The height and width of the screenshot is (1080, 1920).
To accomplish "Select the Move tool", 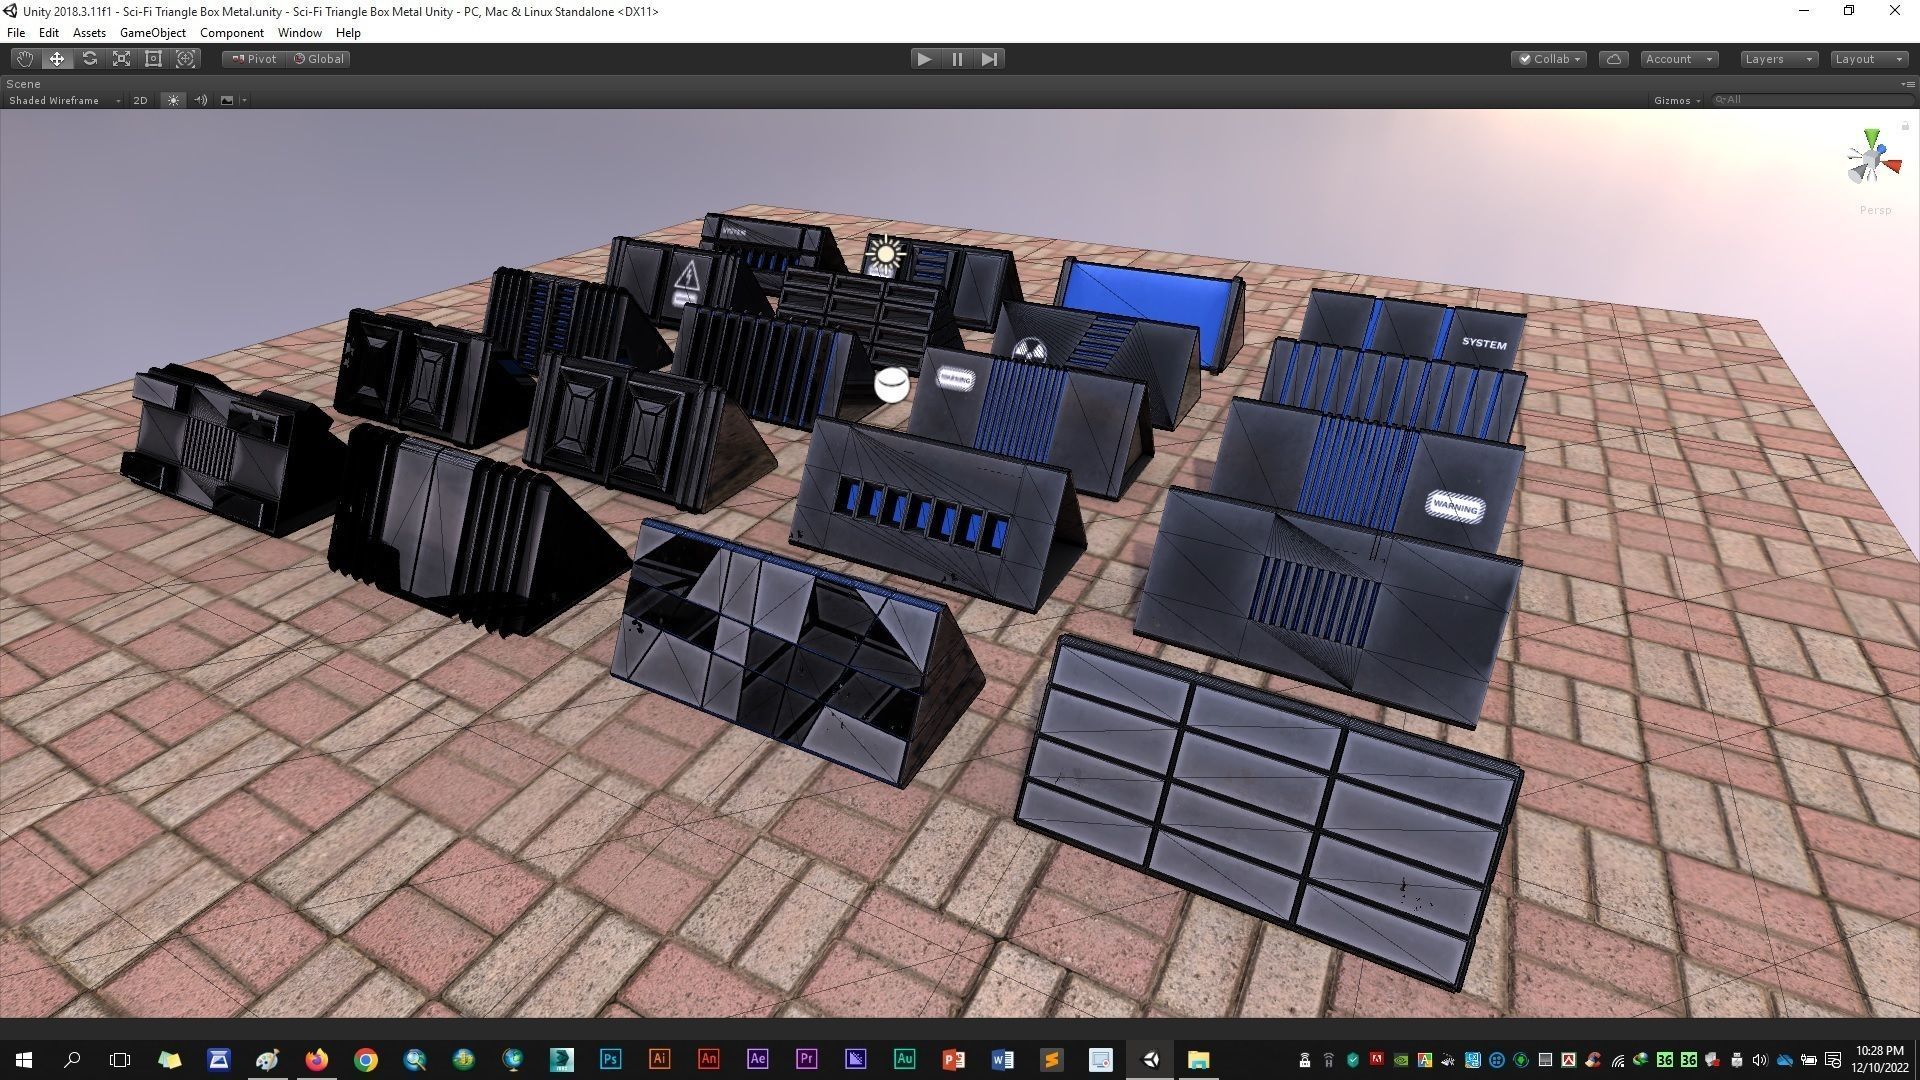I will [x=57, y=59].
